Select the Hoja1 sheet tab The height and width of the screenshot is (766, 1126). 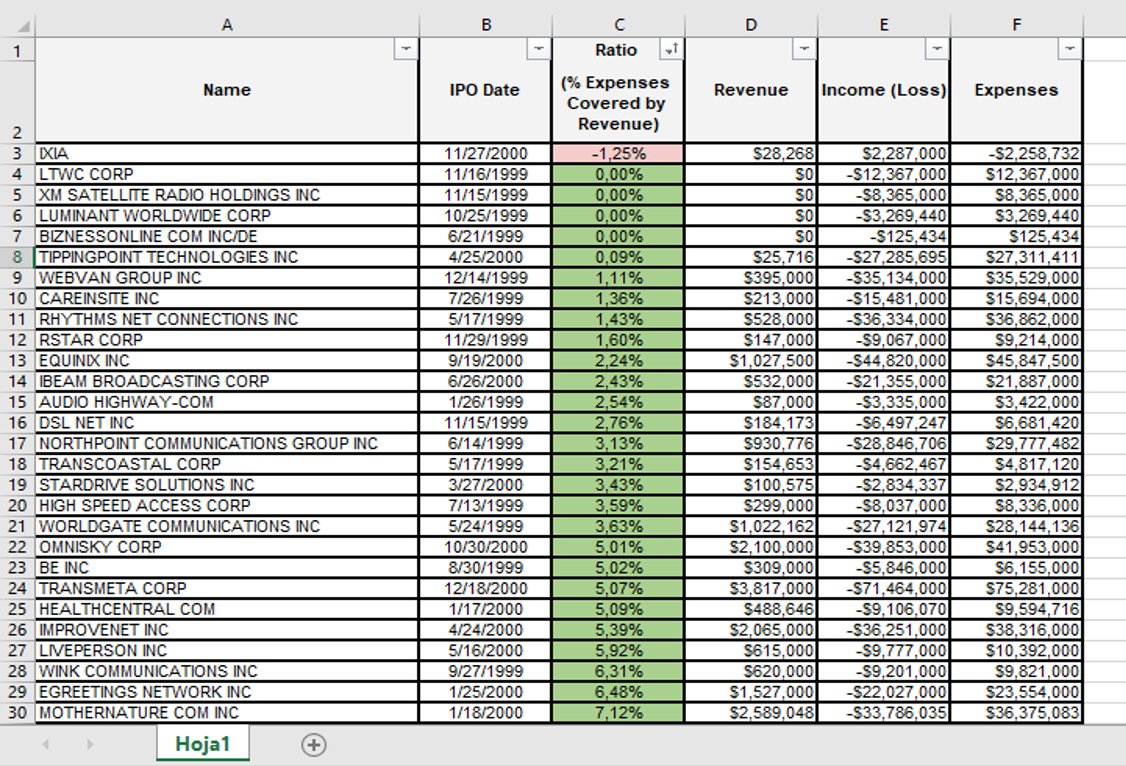pyautogui.click(x=203, y=744)
